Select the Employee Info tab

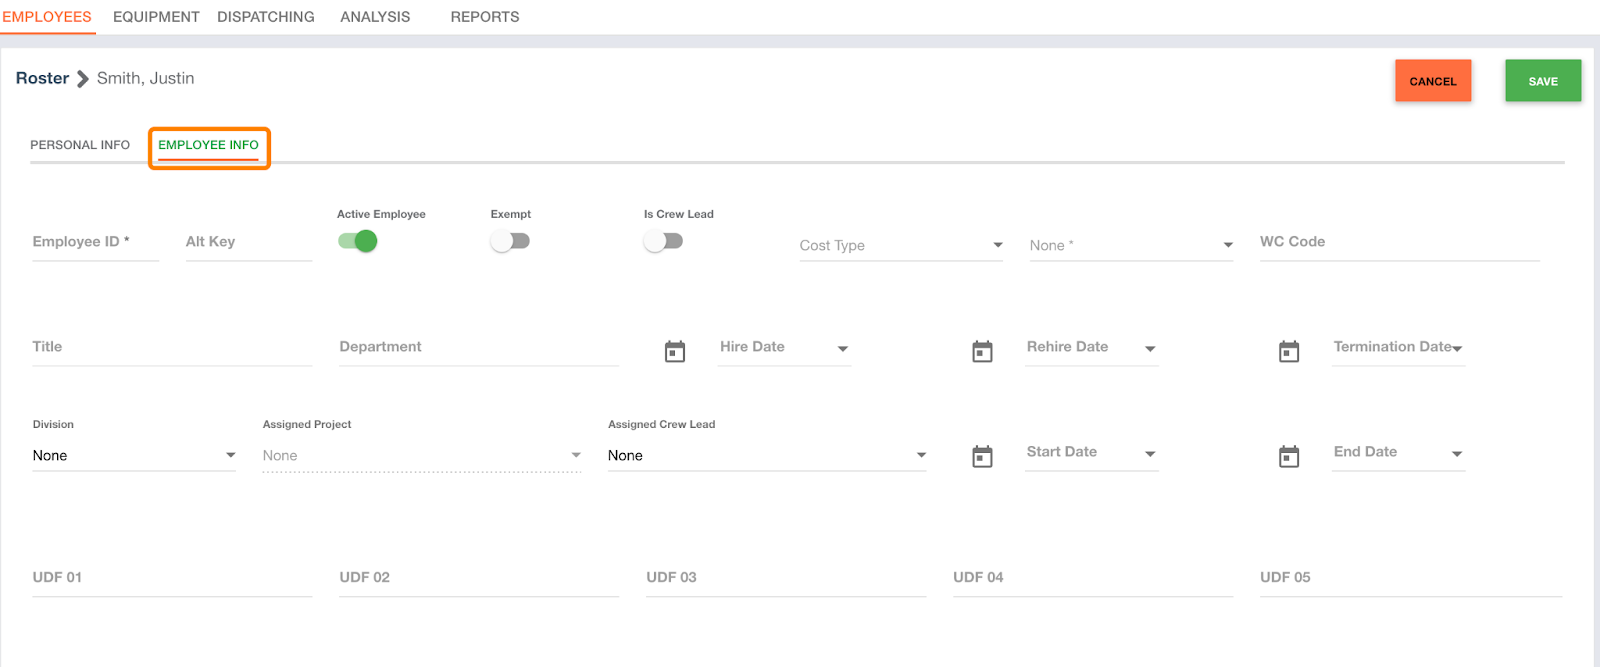coord(208,145)
